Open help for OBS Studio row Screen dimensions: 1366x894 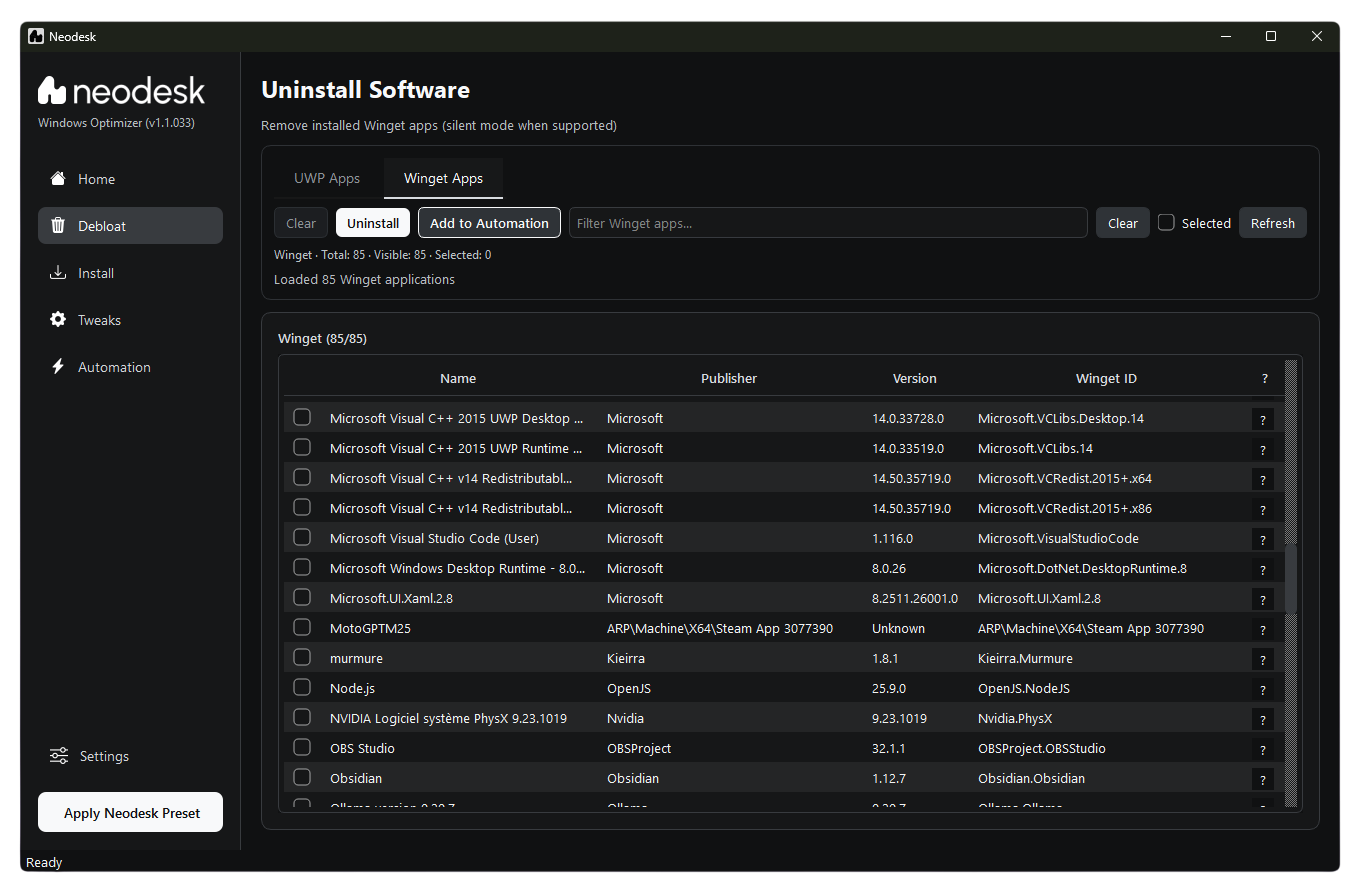[x=1262, y=748]
